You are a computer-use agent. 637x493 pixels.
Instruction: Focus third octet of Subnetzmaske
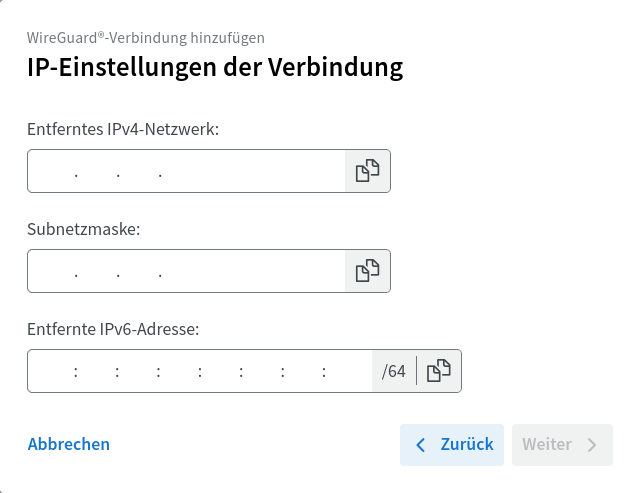[139, 271]
